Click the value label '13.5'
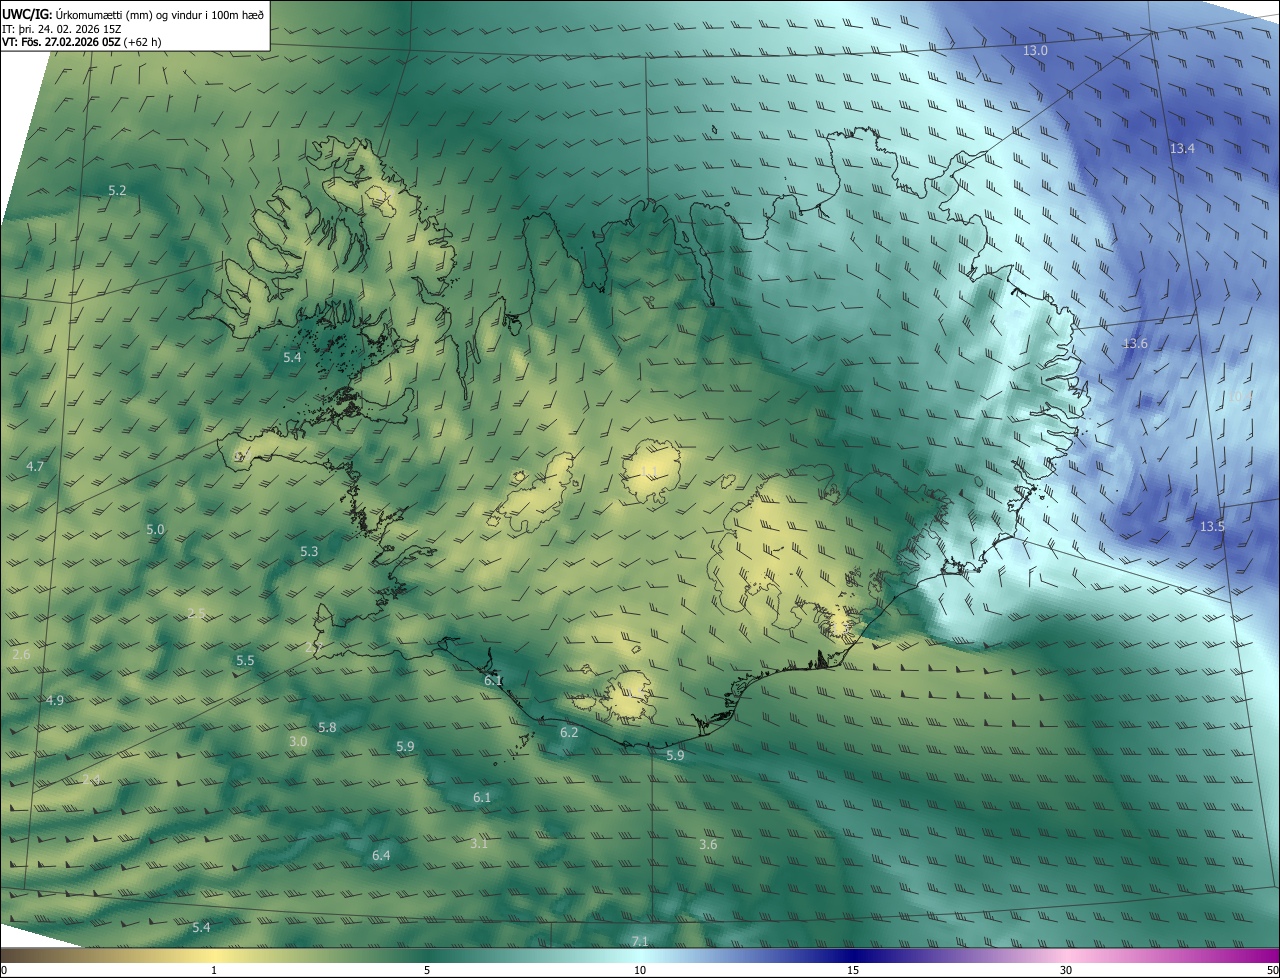This screenshot has width=1280, height=978. point(1212,526)
